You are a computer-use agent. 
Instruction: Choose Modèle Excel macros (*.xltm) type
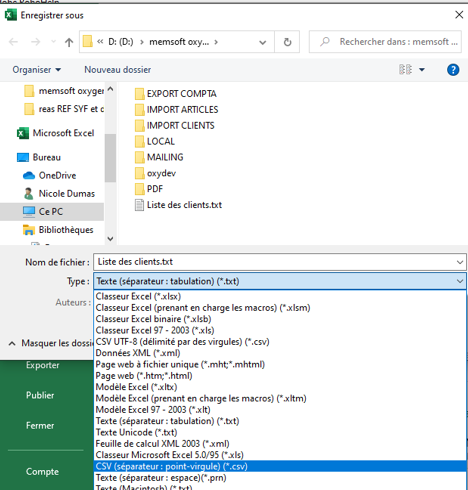coord(280,398)
